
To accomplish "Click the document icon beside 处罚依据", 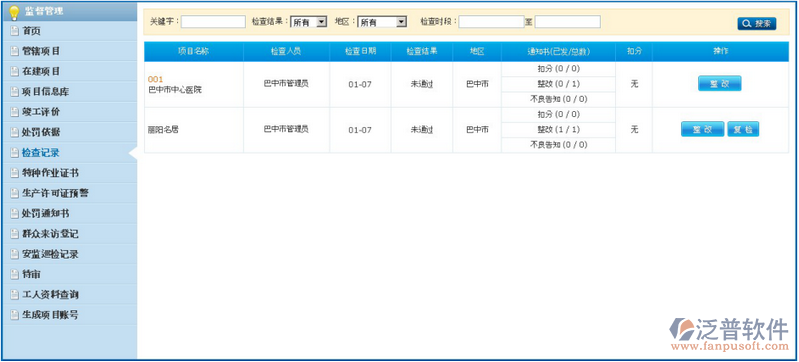I will coord(14,133).
